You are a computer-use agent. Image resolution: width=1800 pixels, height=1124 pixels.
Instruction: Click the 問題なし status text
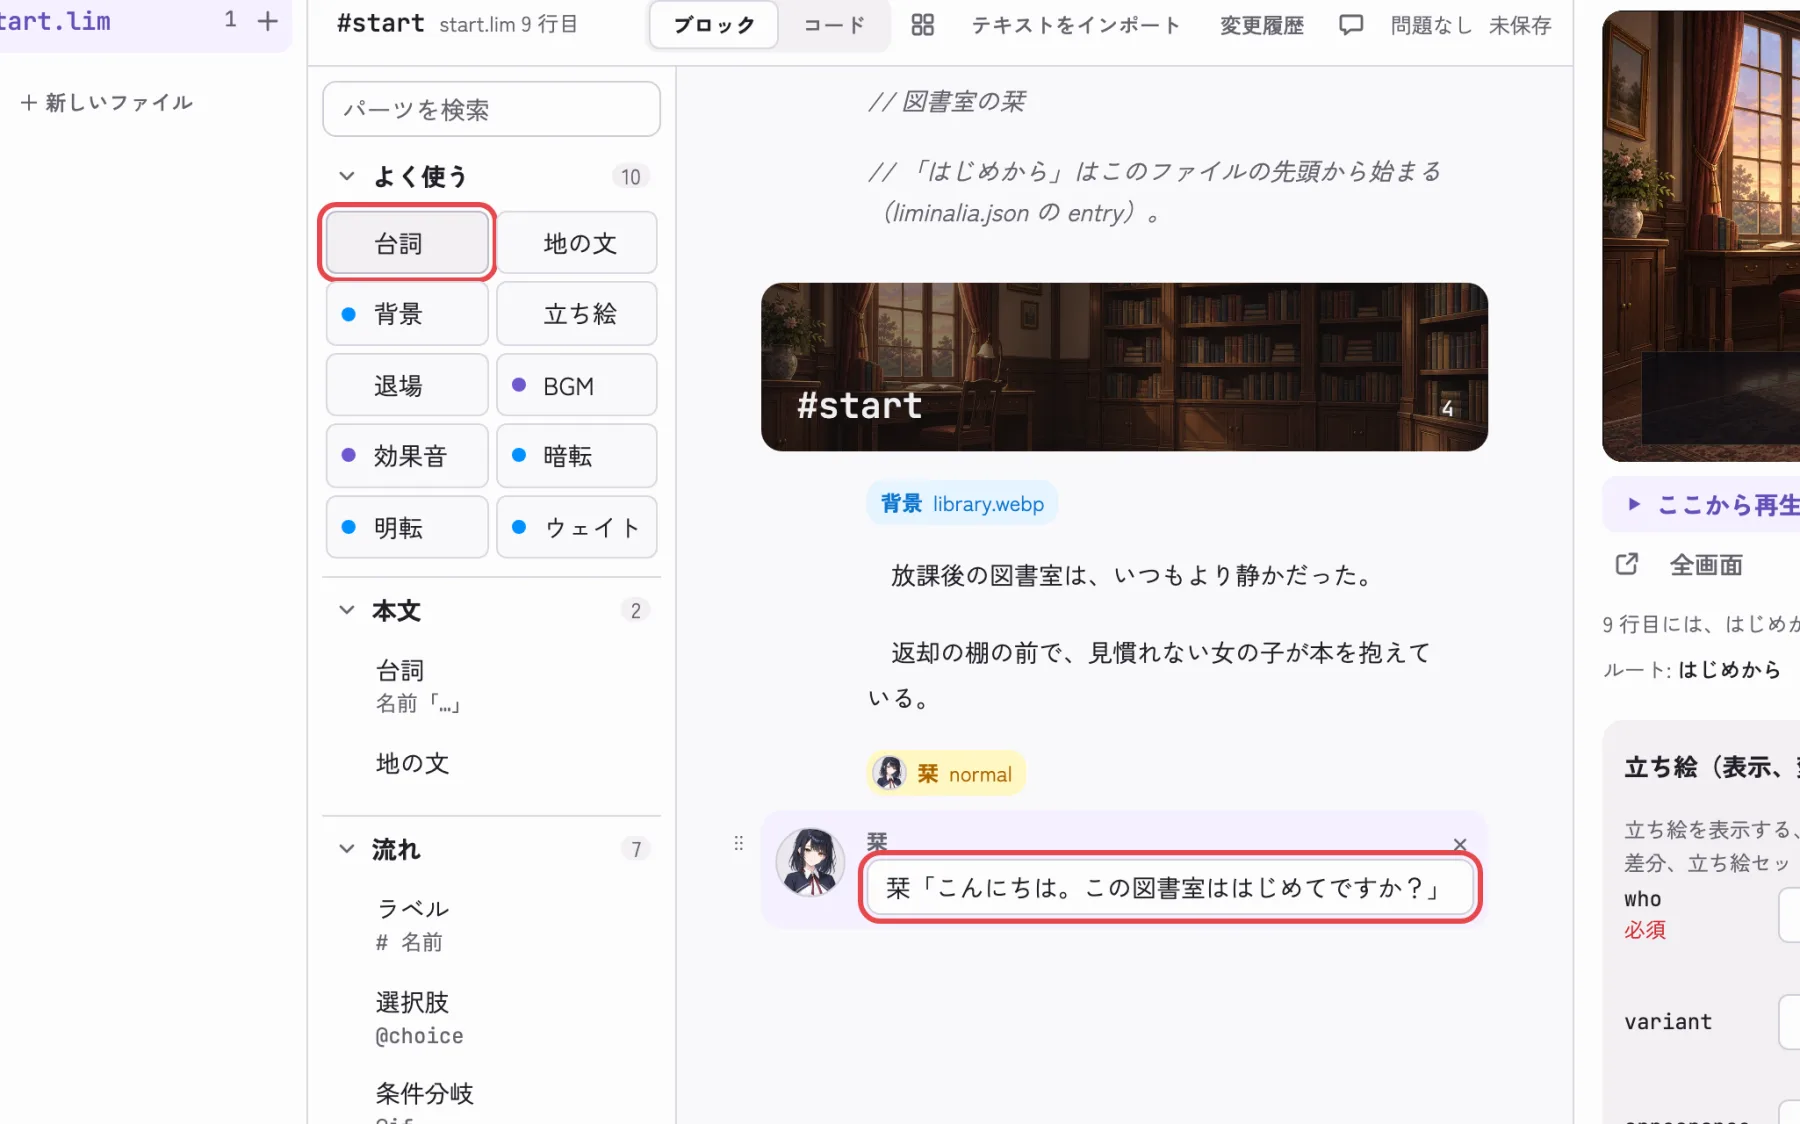(1432, 25)
